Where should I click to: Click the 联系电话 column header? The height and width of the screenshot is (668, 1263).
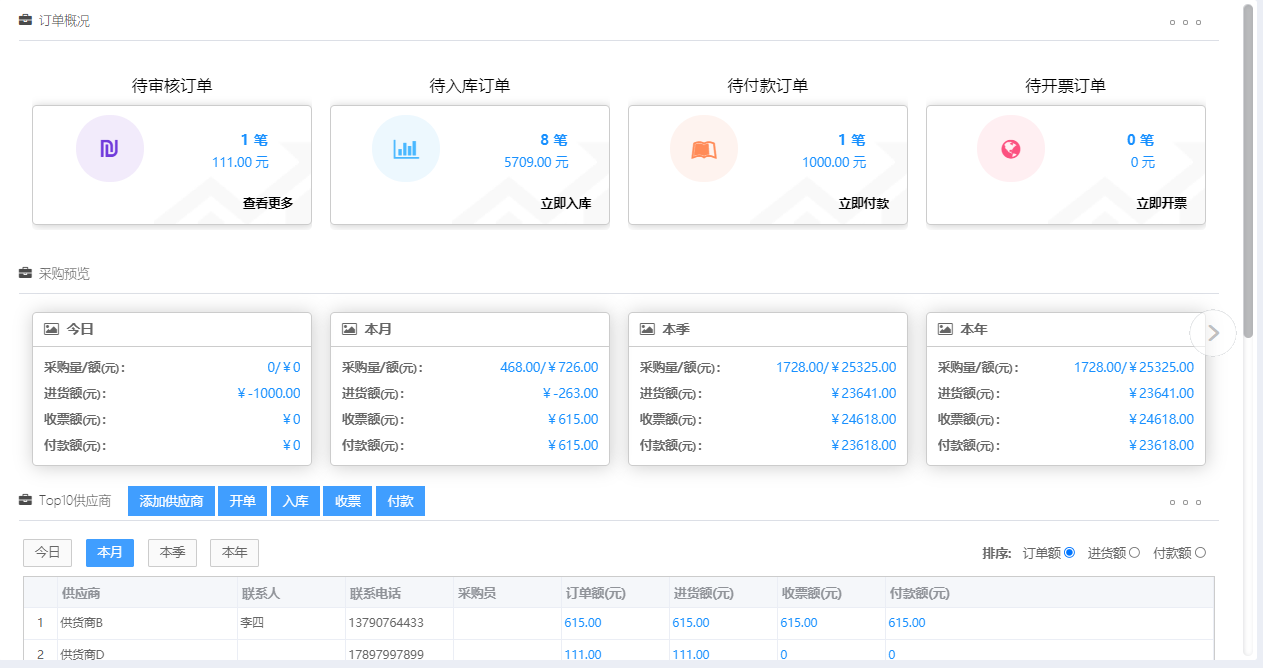click(x=399, y=593)
